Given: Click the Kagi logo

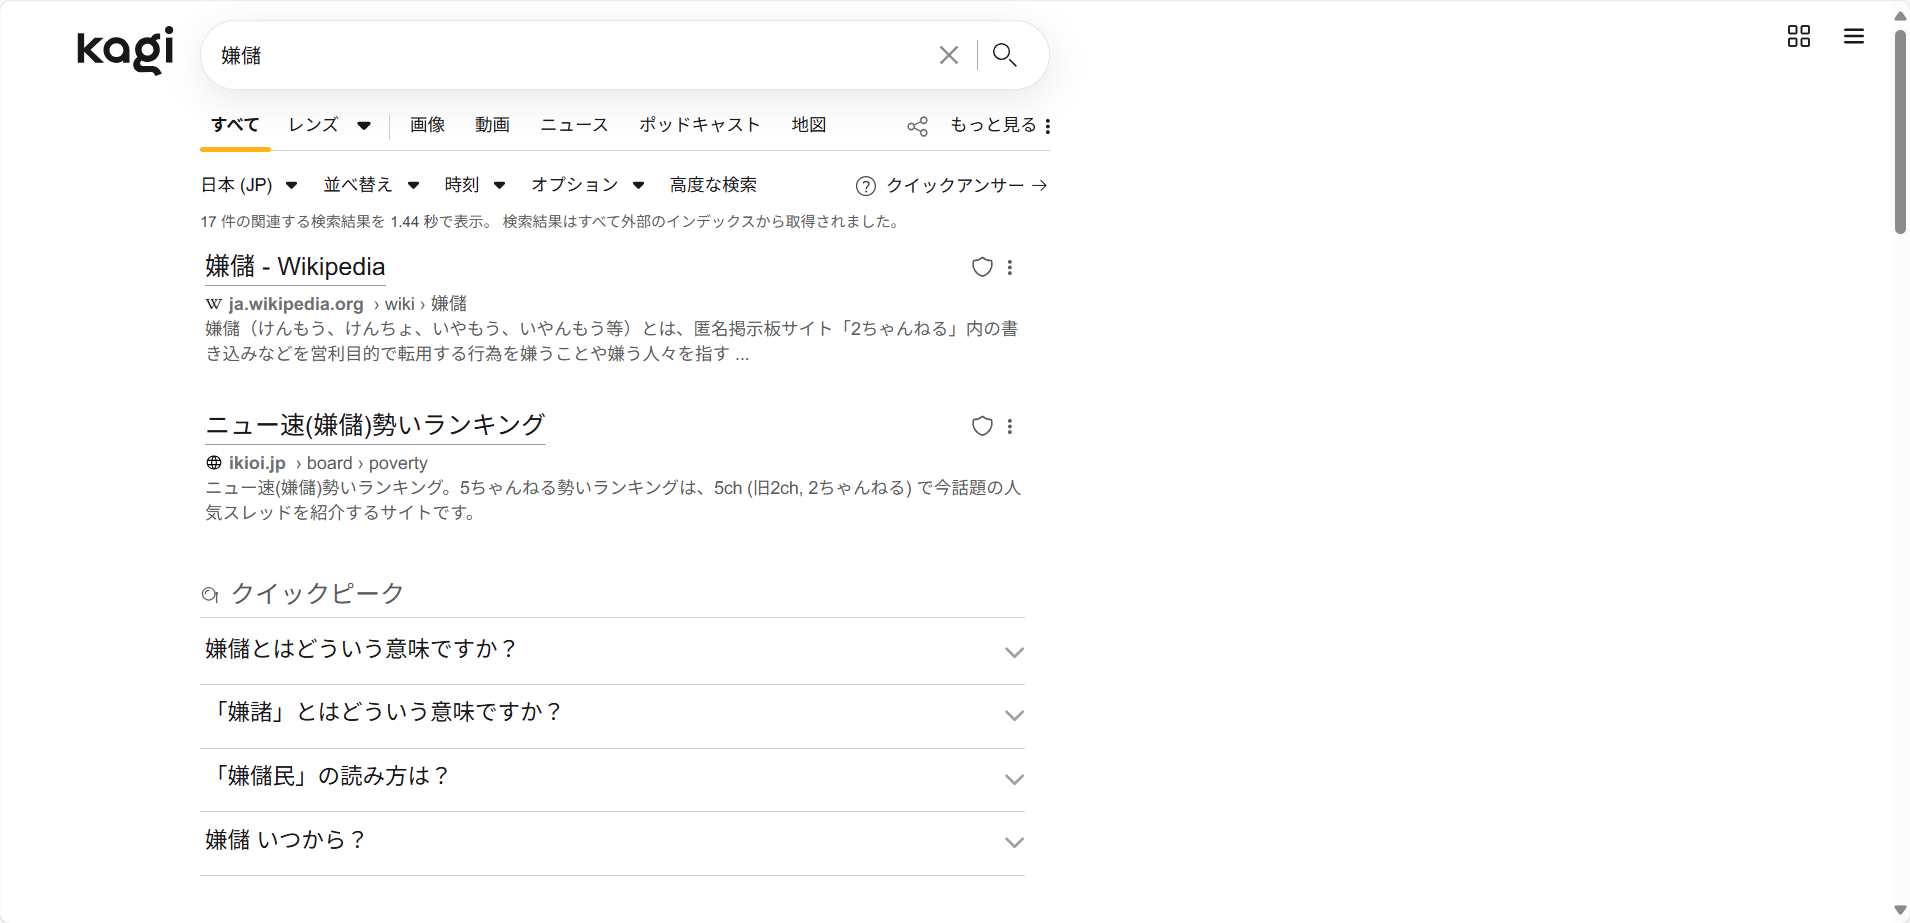Looking at the screenshot, I should (125, 50).
